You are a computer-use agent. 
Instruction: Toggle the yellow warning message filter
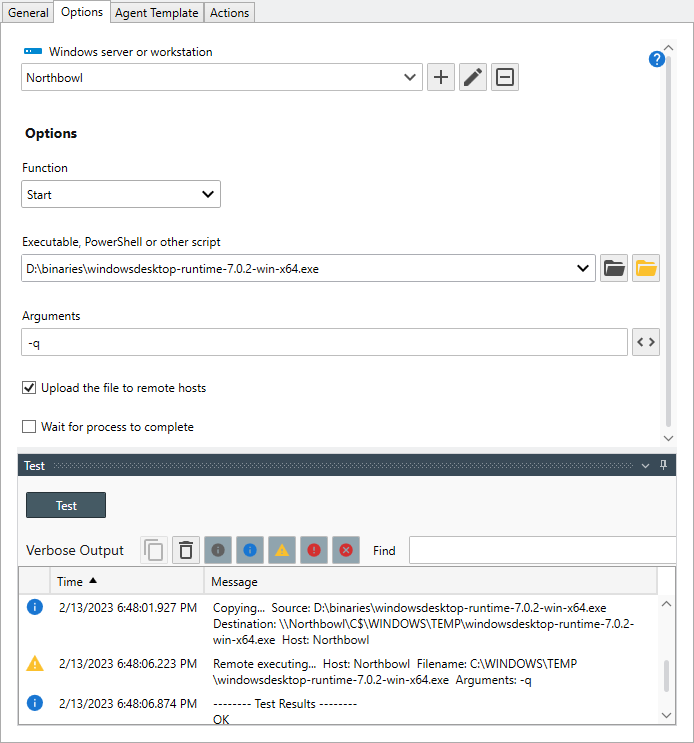(282, 550)
